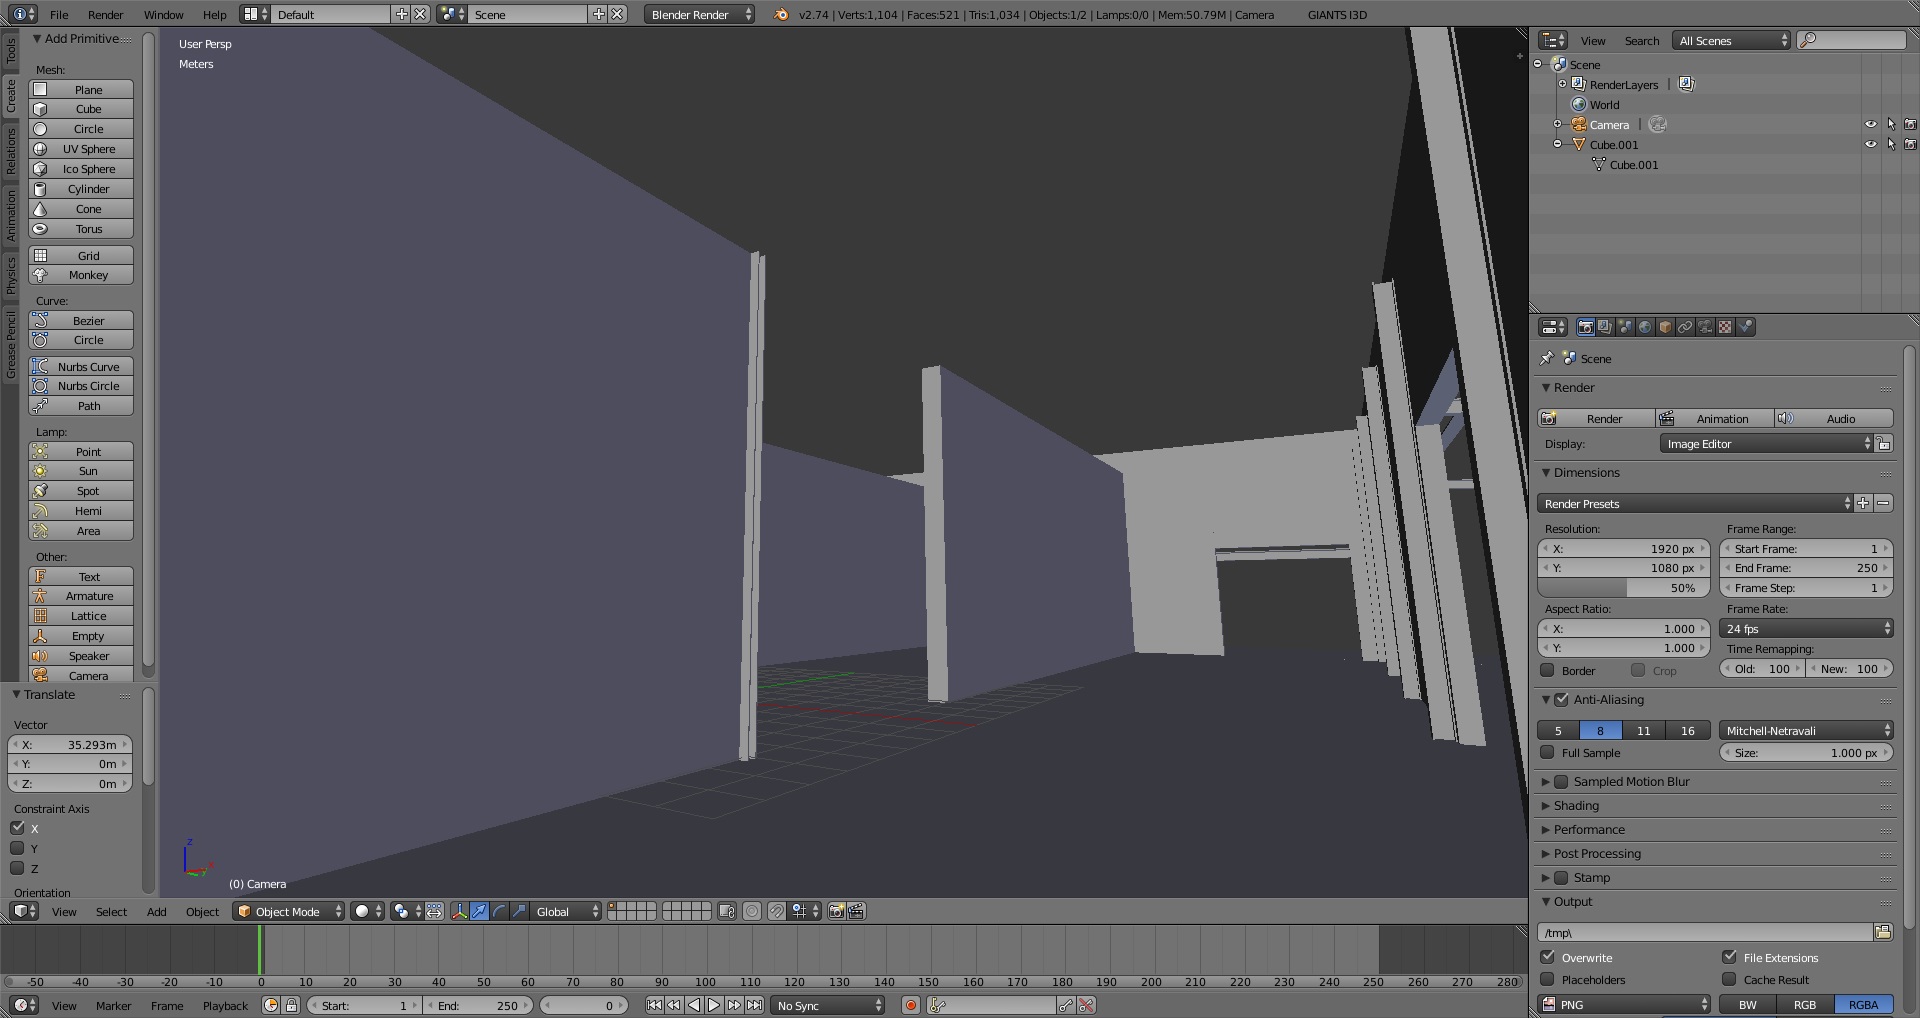Viewport: 1920px width, 1018px height.
Task: Enable the Z constraint axis checkbox
Action: [17, 868]
